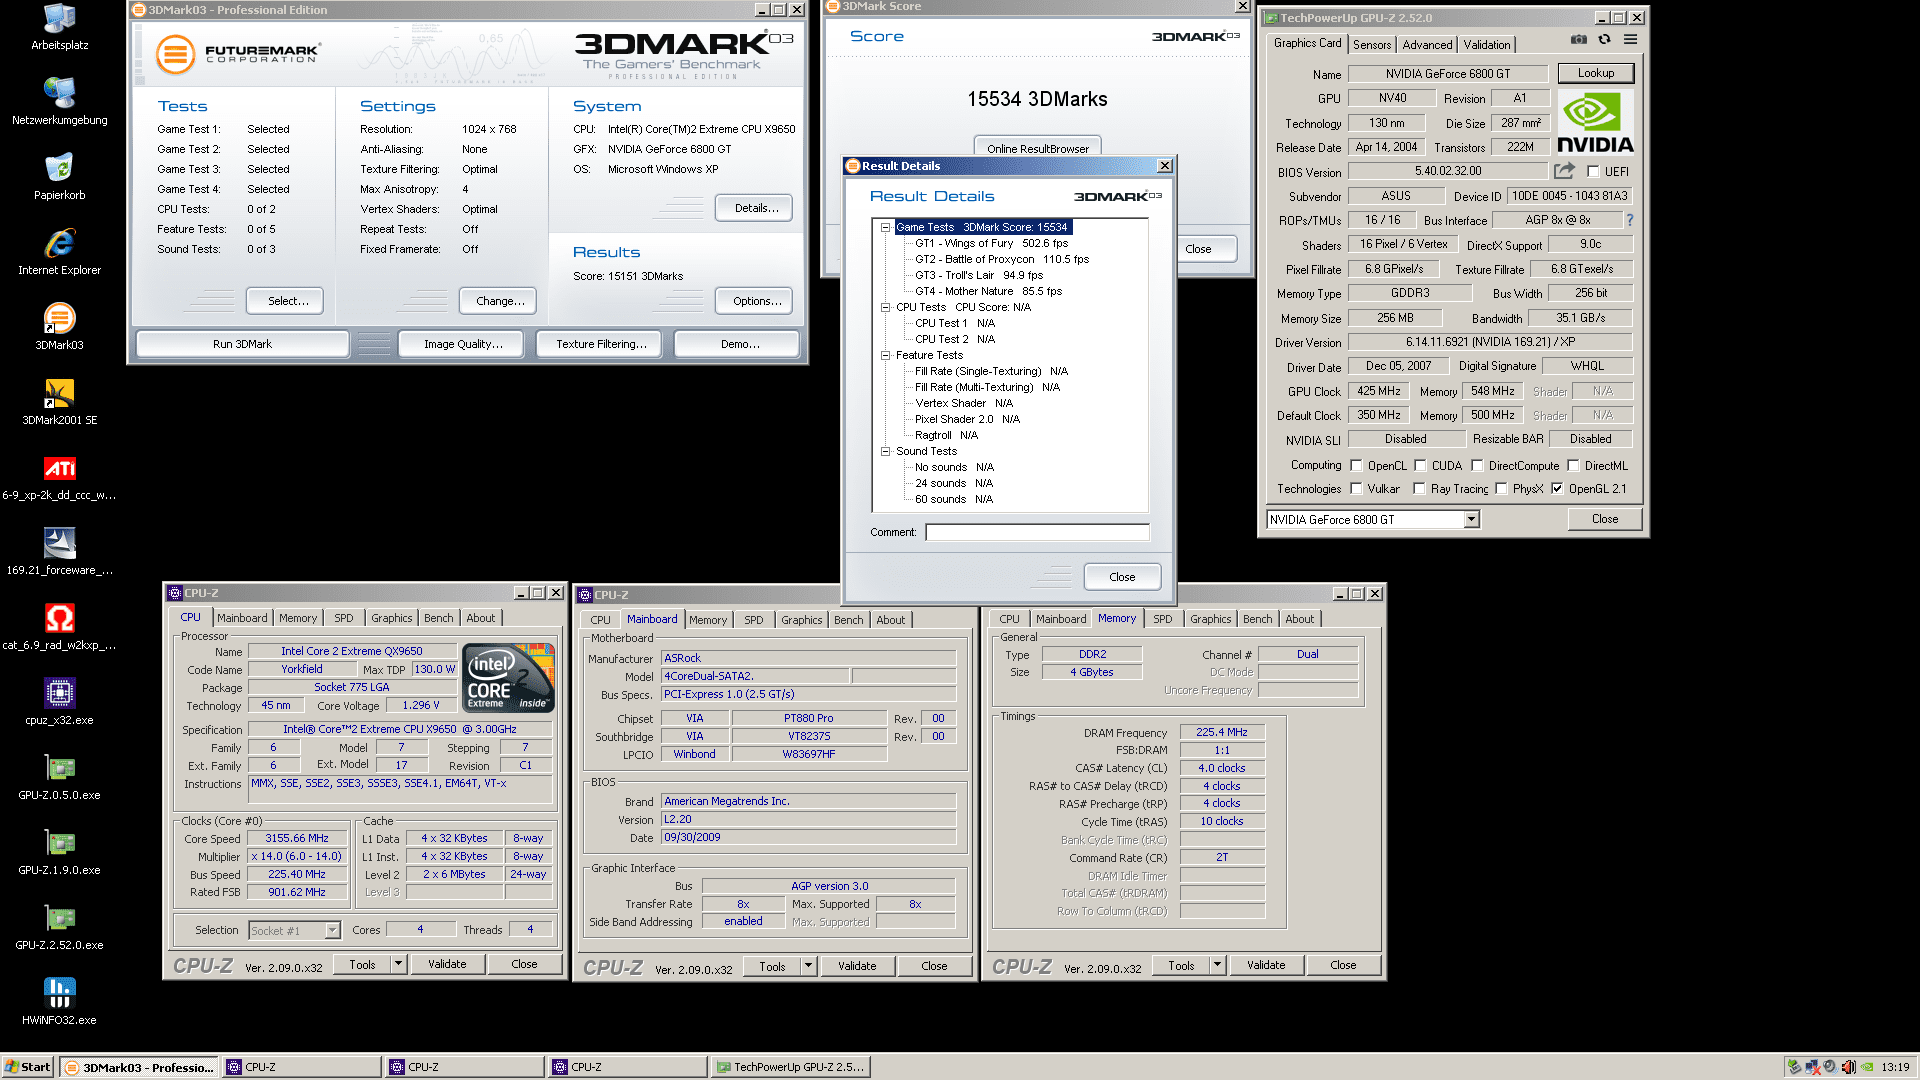Open Bench tab in CPU-Z Mainboard window
Viewport: 1920px width, 1080px height.
[848, 620]
